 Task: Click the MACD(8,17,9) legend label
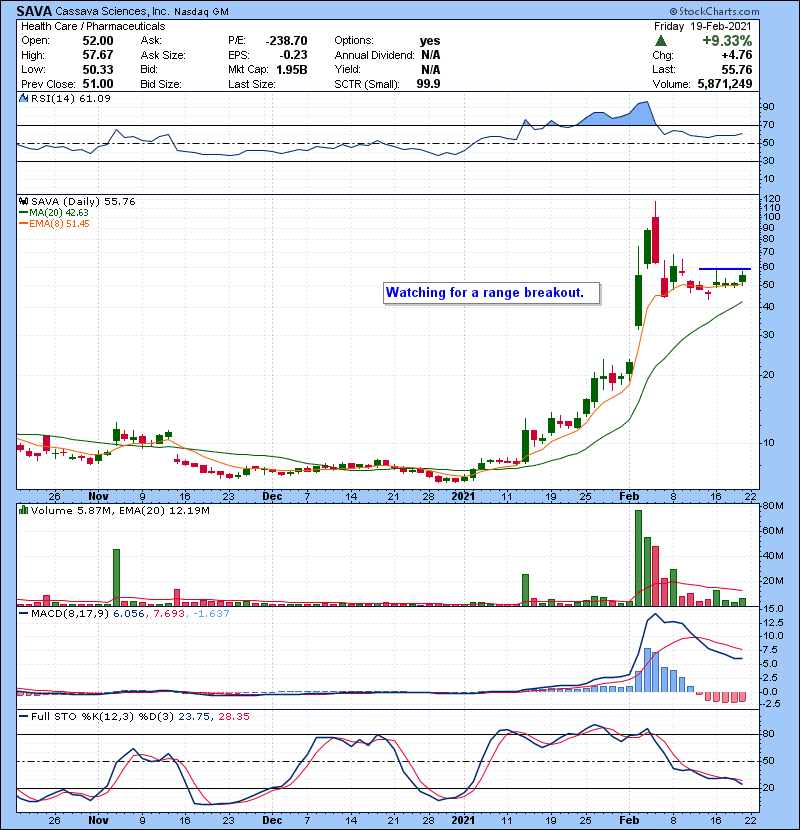pyautogui.click(x=70, y=614)
